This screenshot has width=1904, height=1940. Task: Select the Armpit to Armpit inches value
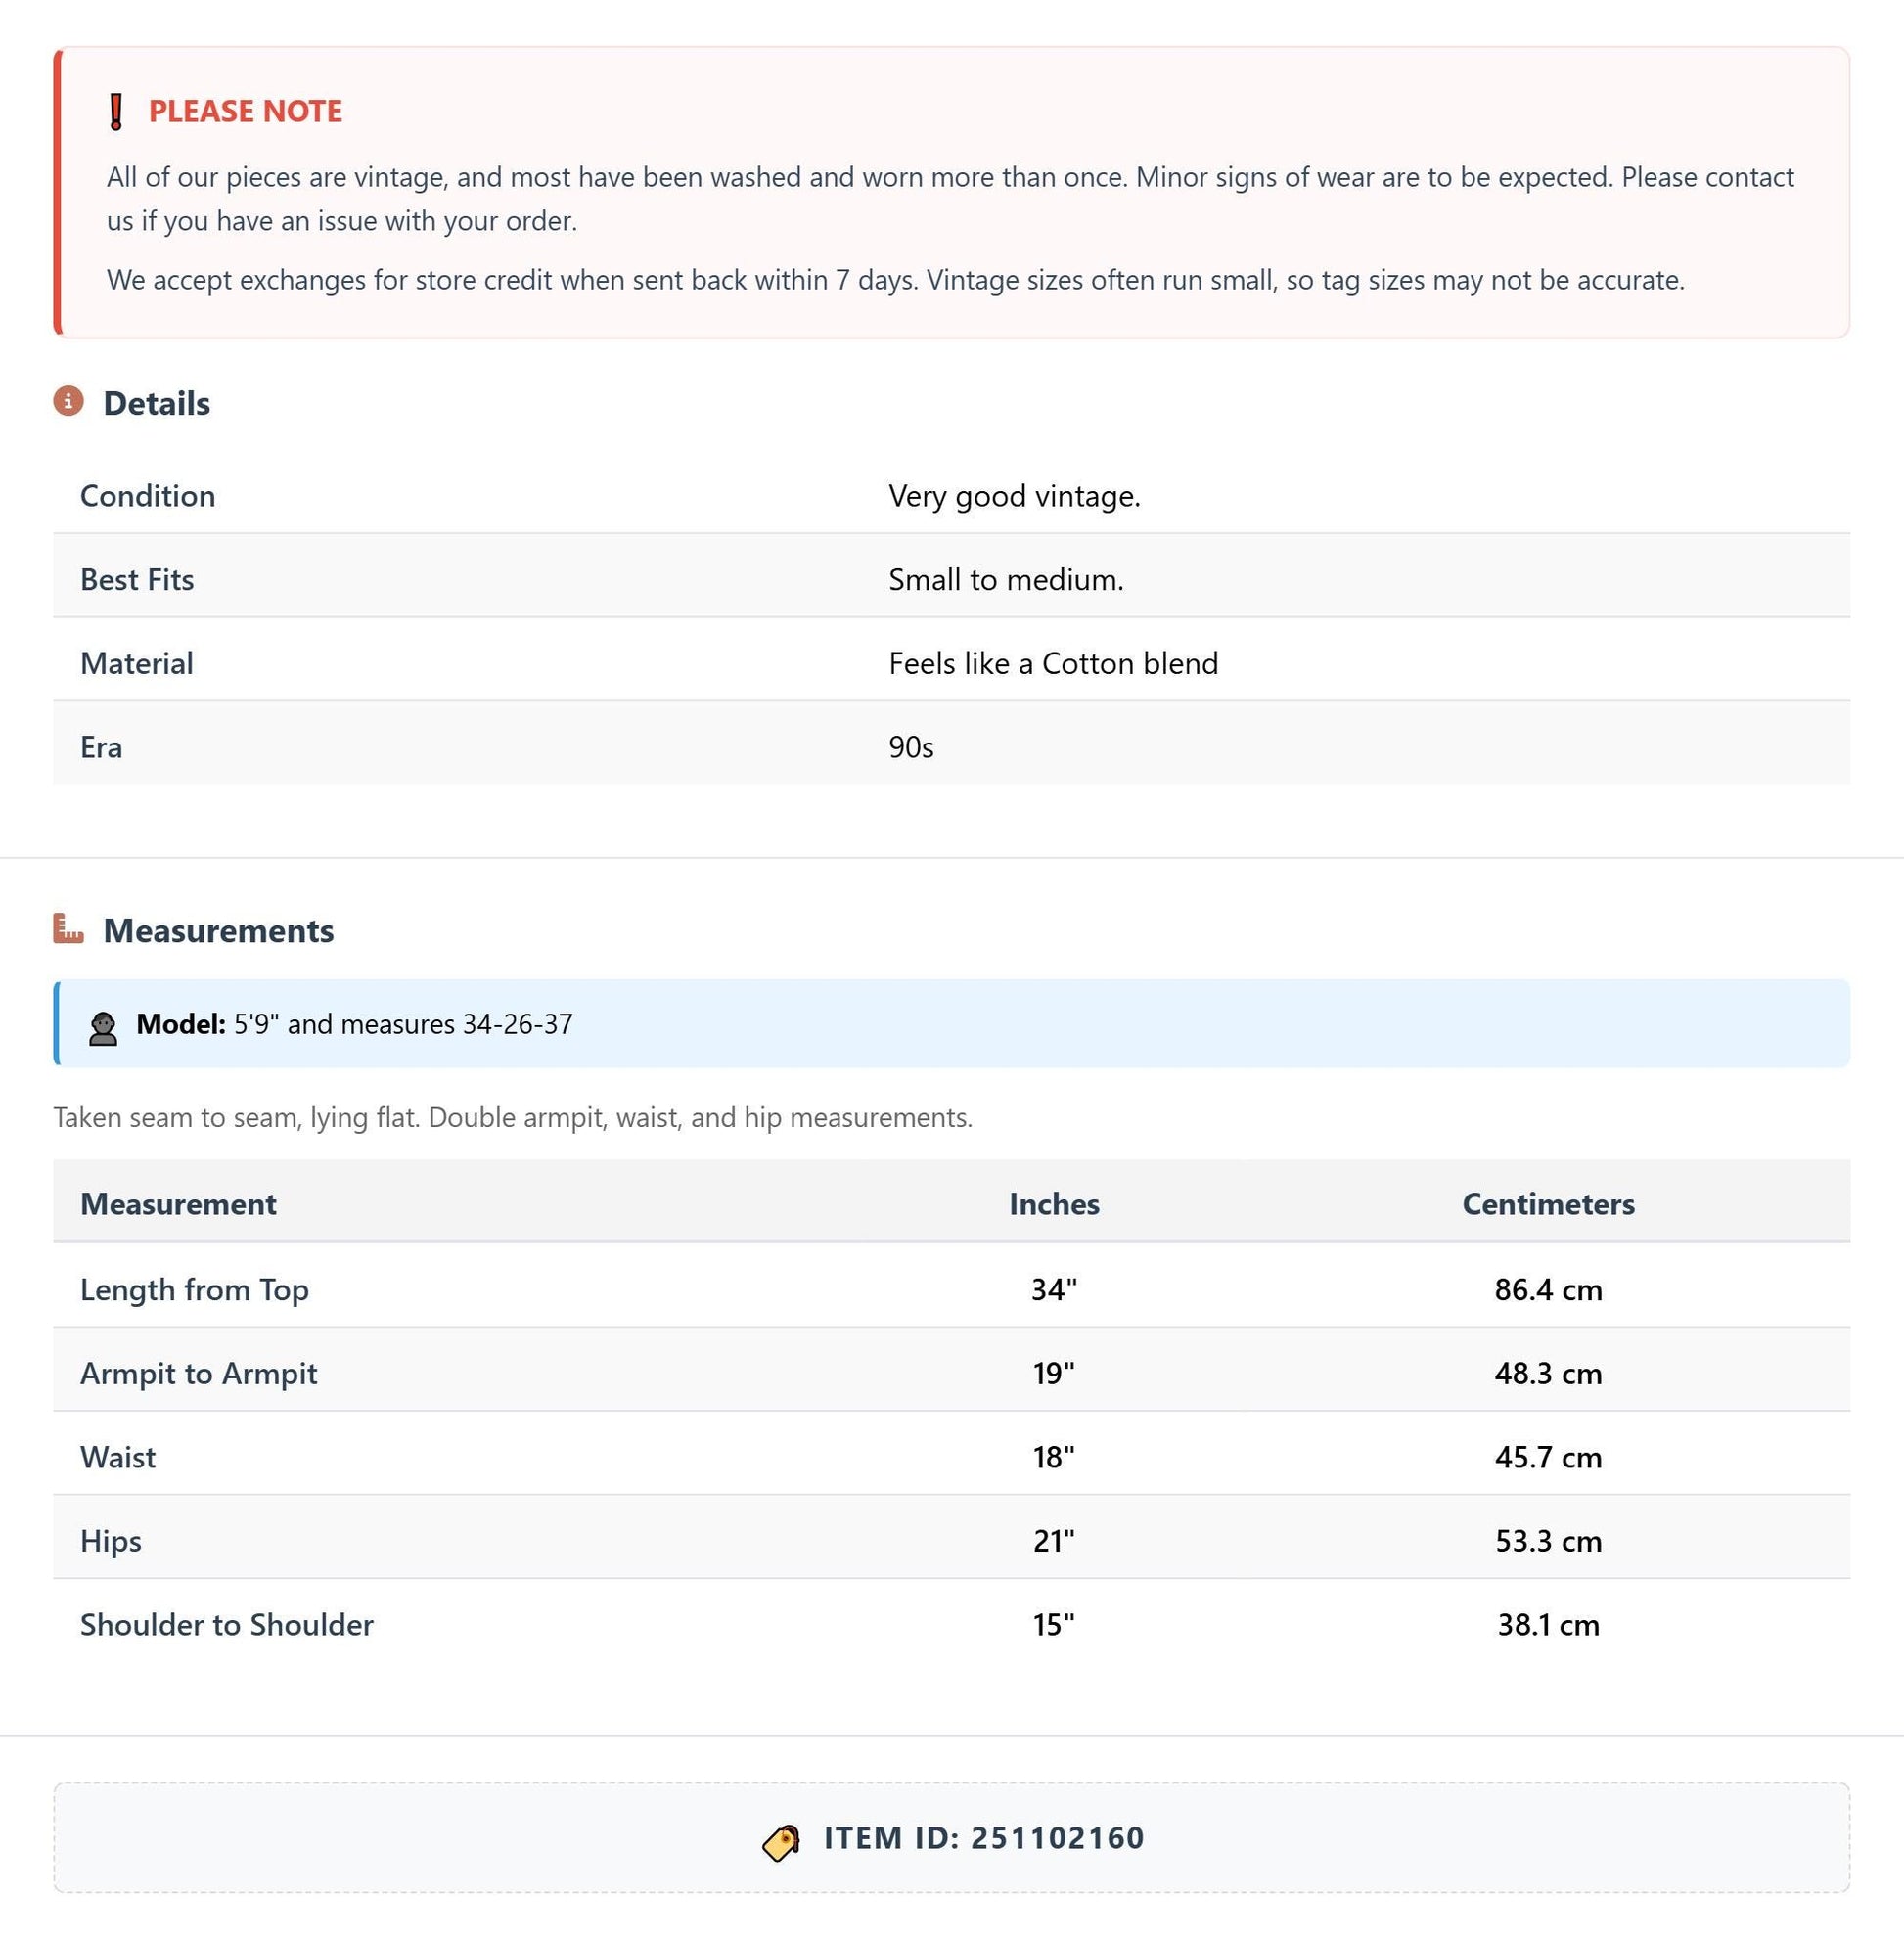pos(1054,1372)
